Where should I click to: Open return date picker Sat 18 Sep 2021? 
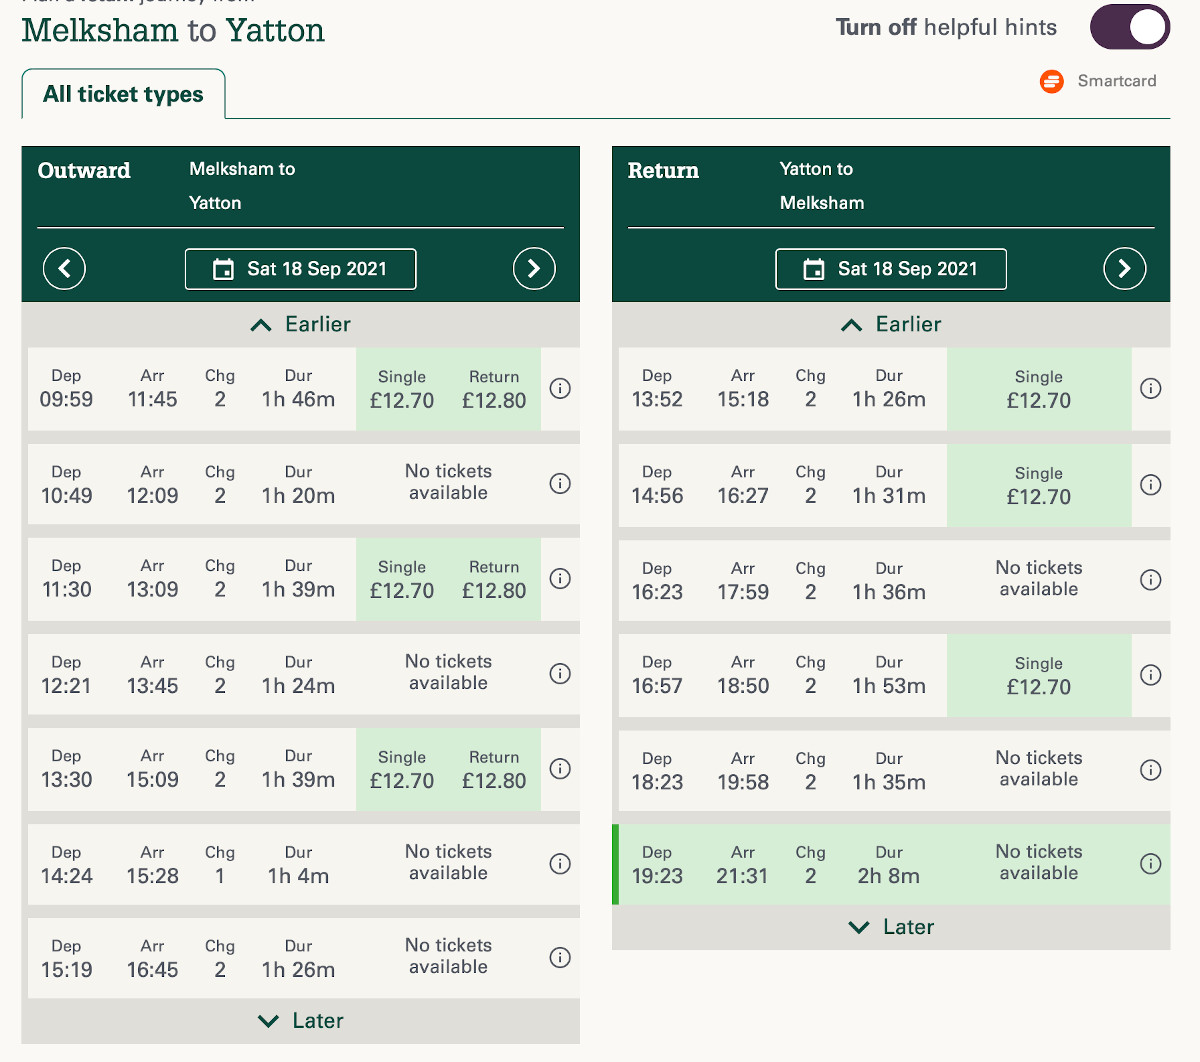(891, 269)
